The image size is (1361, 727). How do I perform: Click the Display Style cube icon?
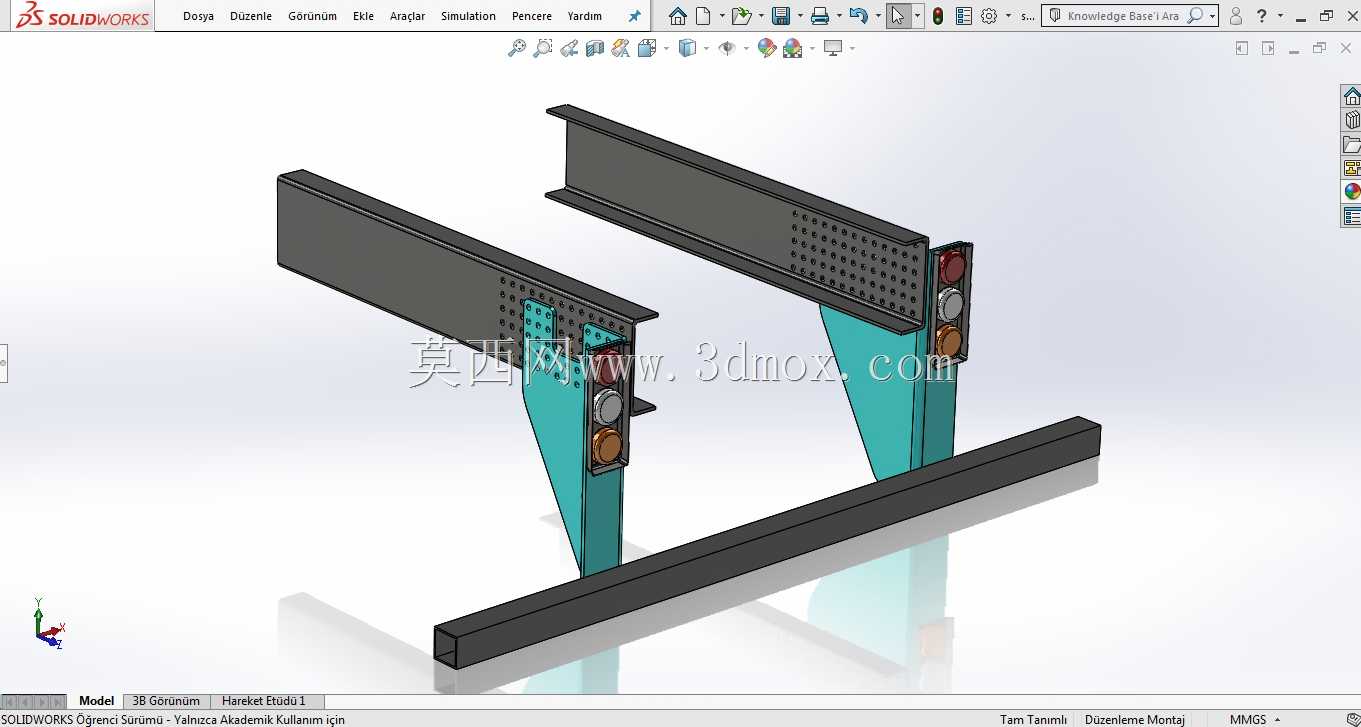coord(687,48)
